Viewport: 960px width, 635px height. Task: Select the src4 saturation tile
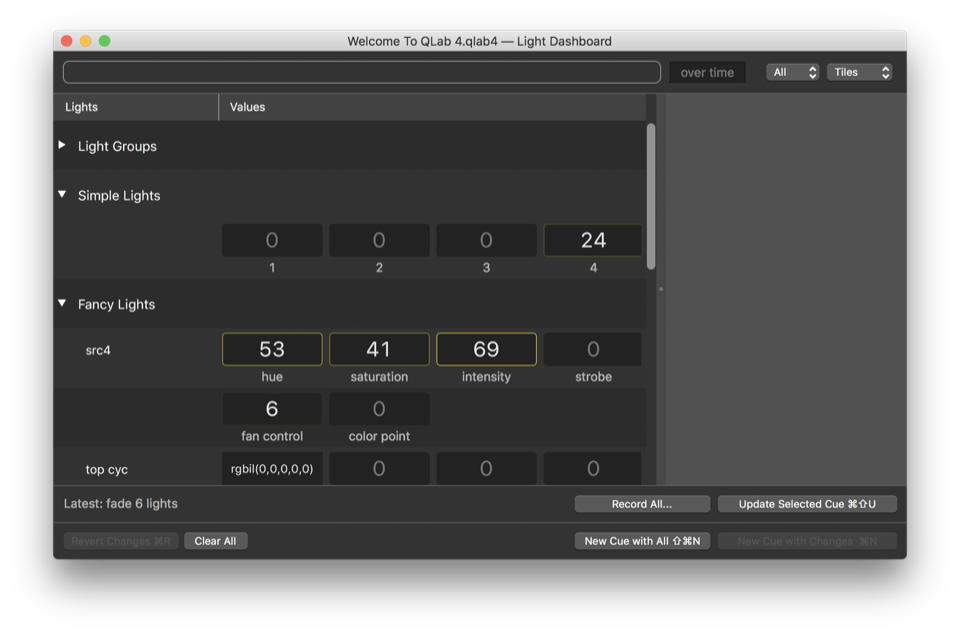coord(379,349)
